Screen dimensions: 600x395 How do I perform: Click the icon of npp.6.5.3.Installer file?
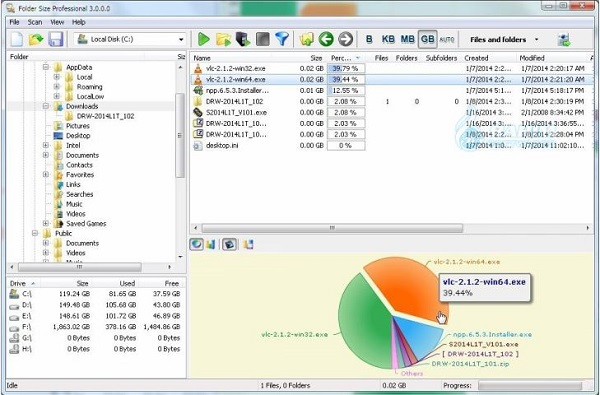click(198, 91)
